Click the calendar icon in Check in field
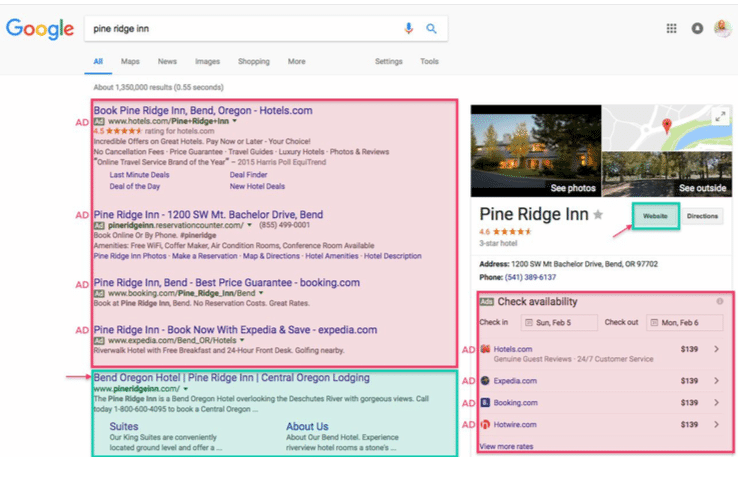 pos(529,323)
